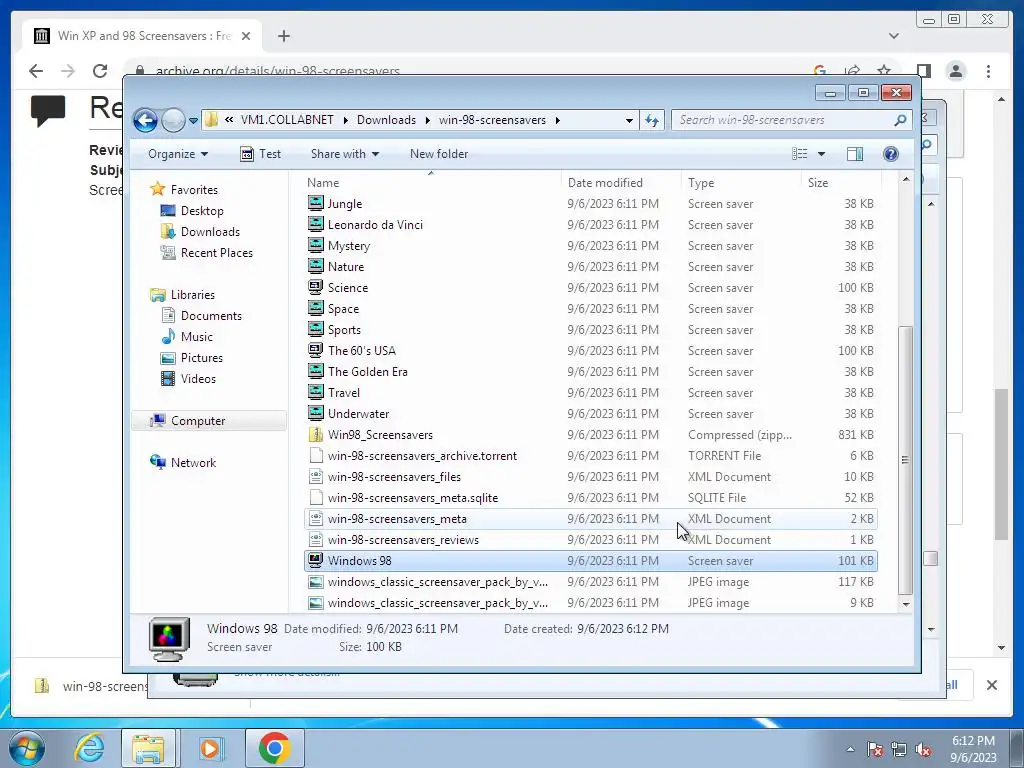Open address bar history dropdown
Viewport: 1024px width, 768px height.
click(x=629, y=121)
